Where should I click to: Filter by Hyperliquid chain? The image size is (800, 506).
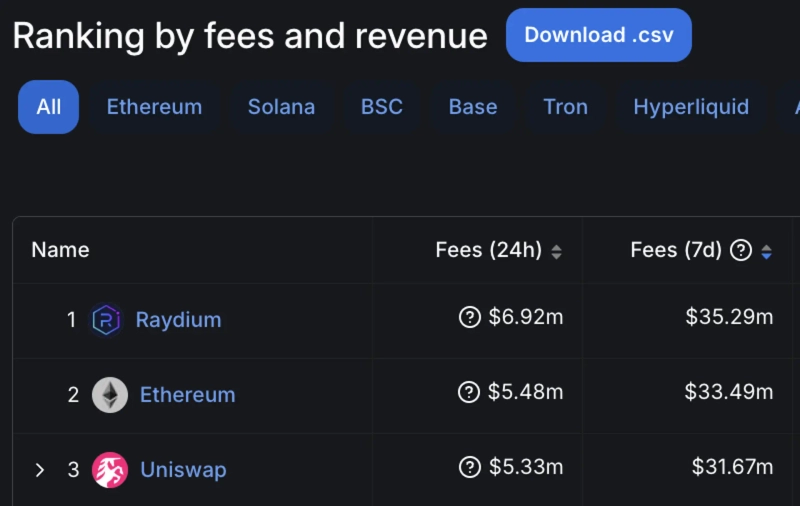[x=691, y=107]
